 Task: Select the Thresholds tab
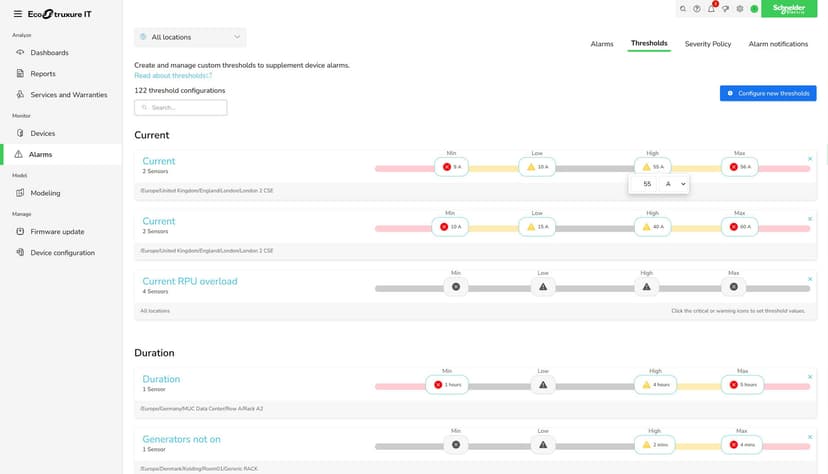pos(649,43)
